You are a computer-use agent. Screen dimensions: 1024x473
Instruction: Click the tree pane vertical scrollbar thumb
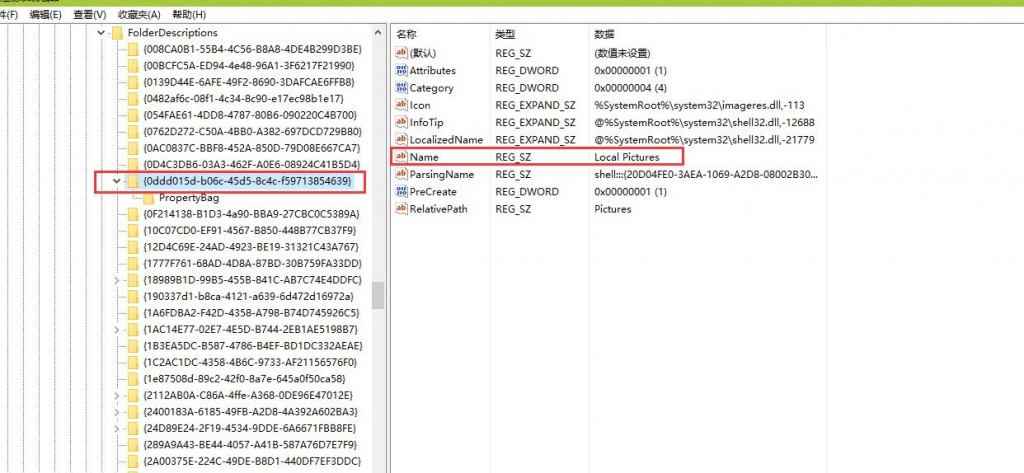click(378, 295)
